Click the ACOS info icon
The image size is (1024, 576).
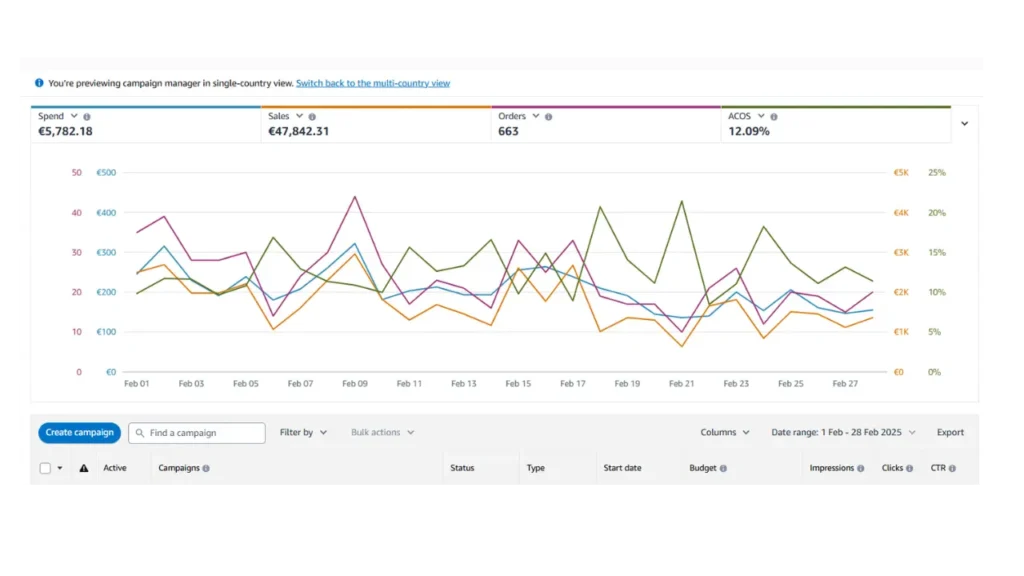774,117
